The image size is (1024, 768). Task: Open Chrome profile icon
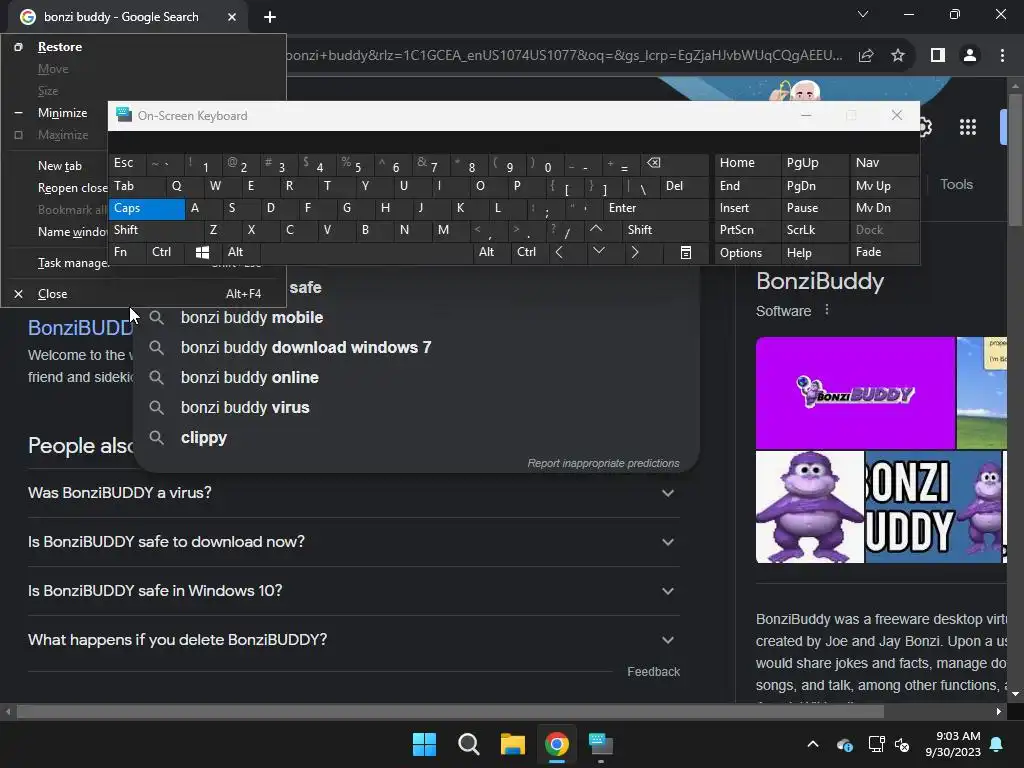[970, 56]
